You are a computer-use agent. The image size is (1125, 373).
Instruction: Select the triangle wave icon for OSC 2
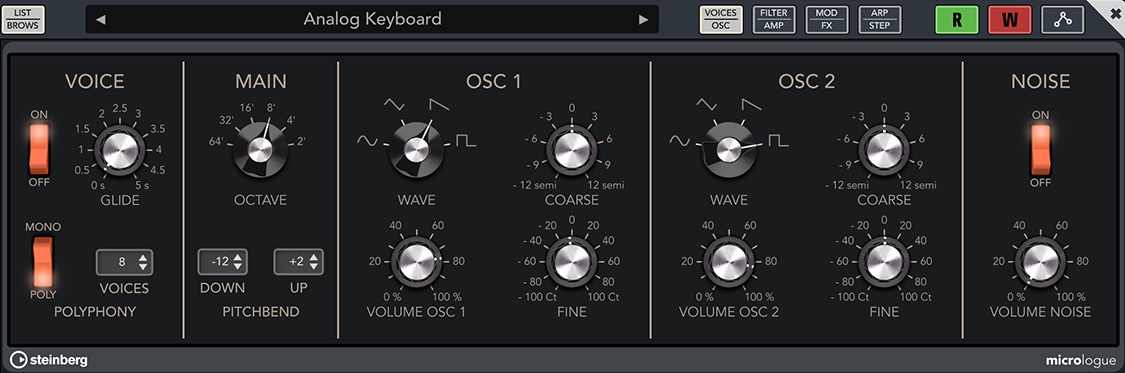click(707, 105)
